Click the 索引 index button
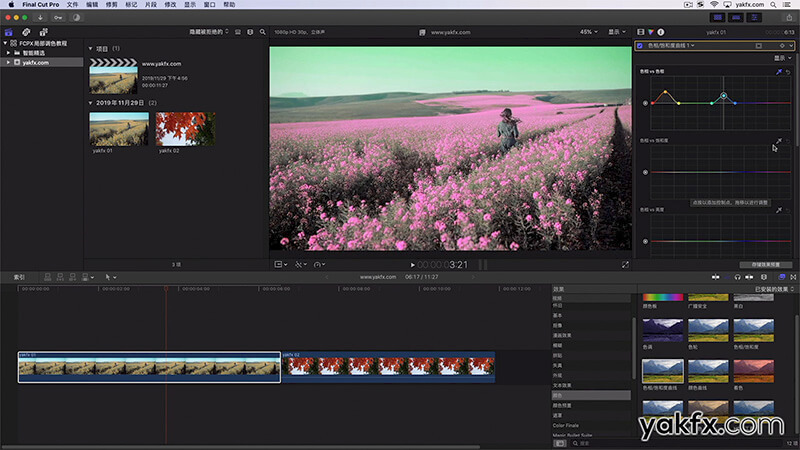 pyautogui.click(x=19, y=277)
